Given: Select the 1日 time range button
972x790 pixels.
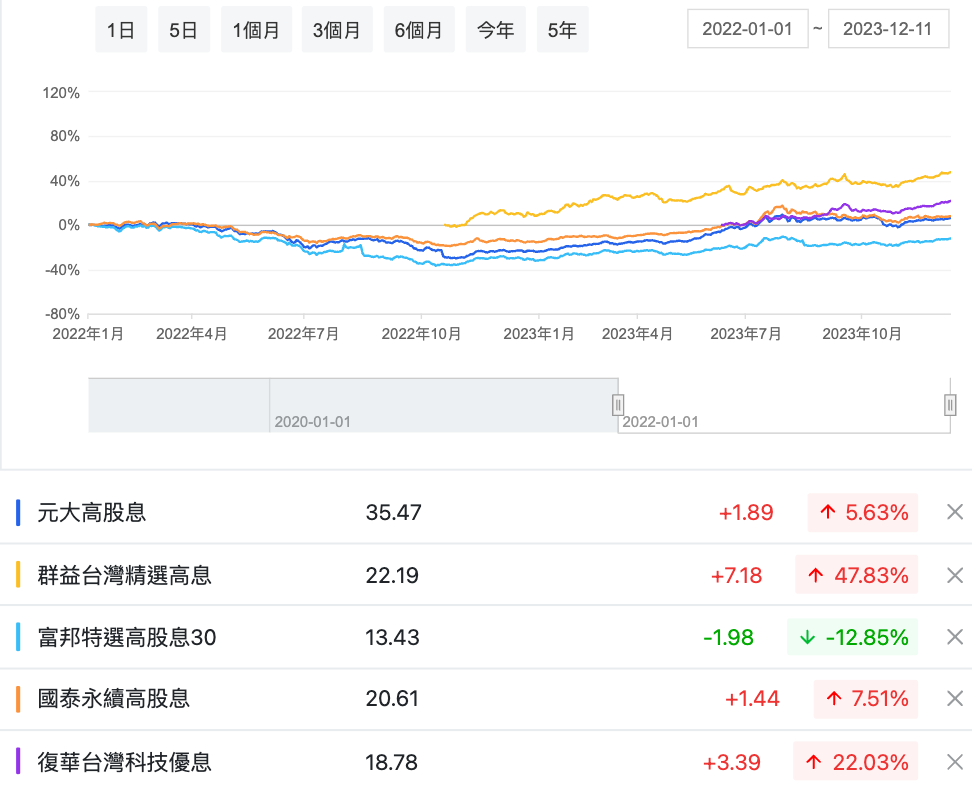Looking at the screenshot, I should 121,30.
